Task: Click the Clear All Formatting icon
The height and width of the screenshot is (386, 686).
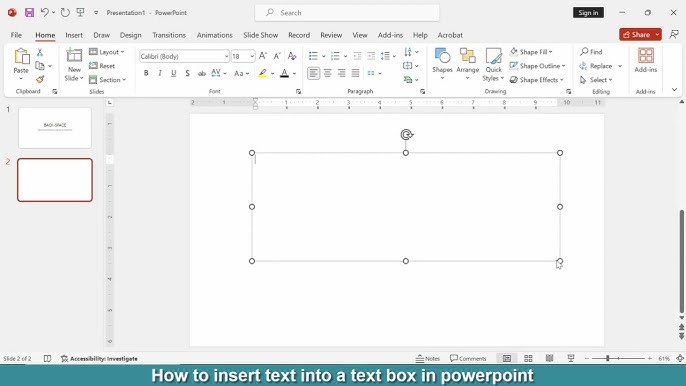Action: [x=292, y=56]
